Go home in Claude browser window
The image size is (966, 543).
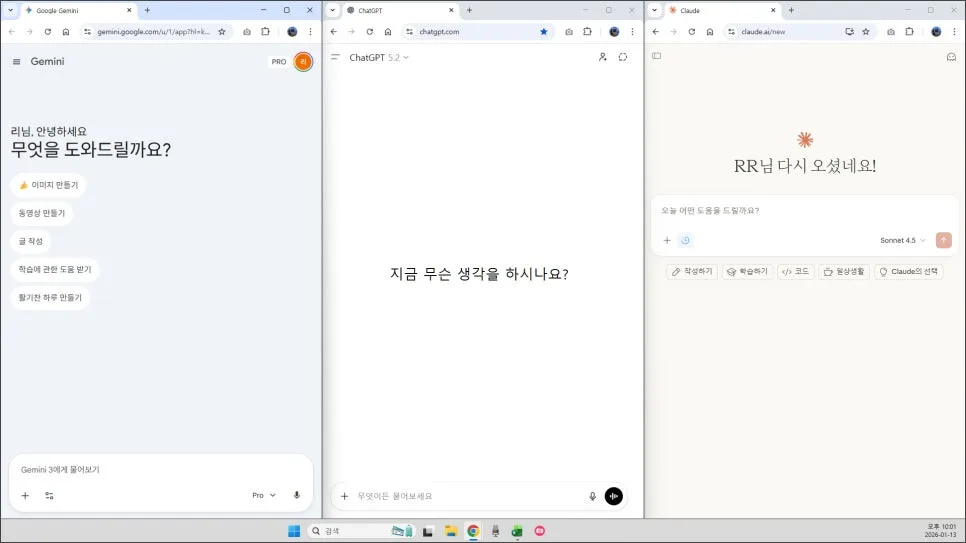coord(710,31)
